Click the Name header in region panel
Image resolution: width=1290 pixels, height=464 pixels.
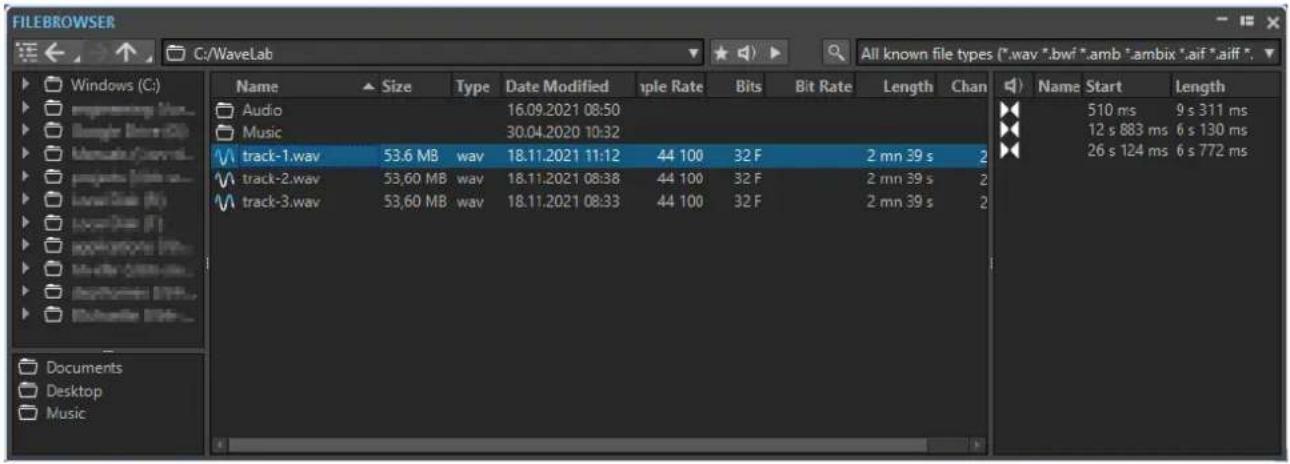[1058, 87]
